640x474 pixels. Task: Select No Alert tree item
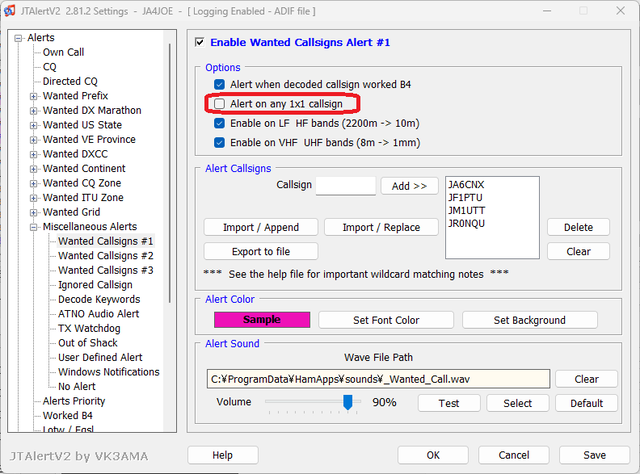coord(77,387)
